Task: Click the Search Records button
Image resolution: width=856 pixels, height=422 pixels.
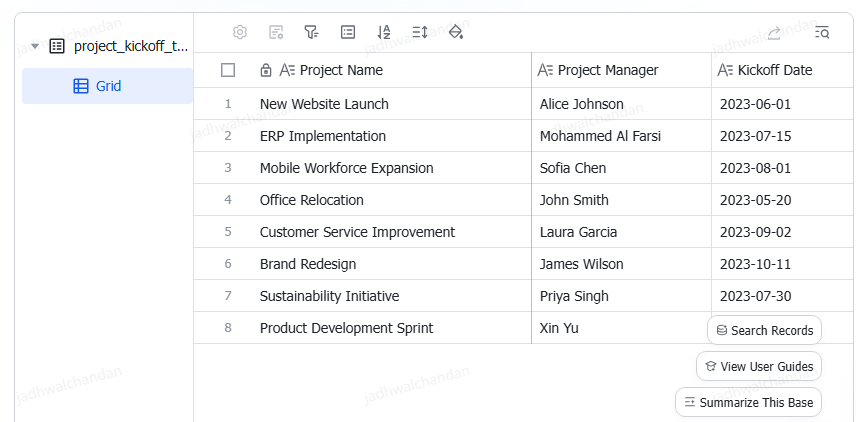Action: pos(764,330)
